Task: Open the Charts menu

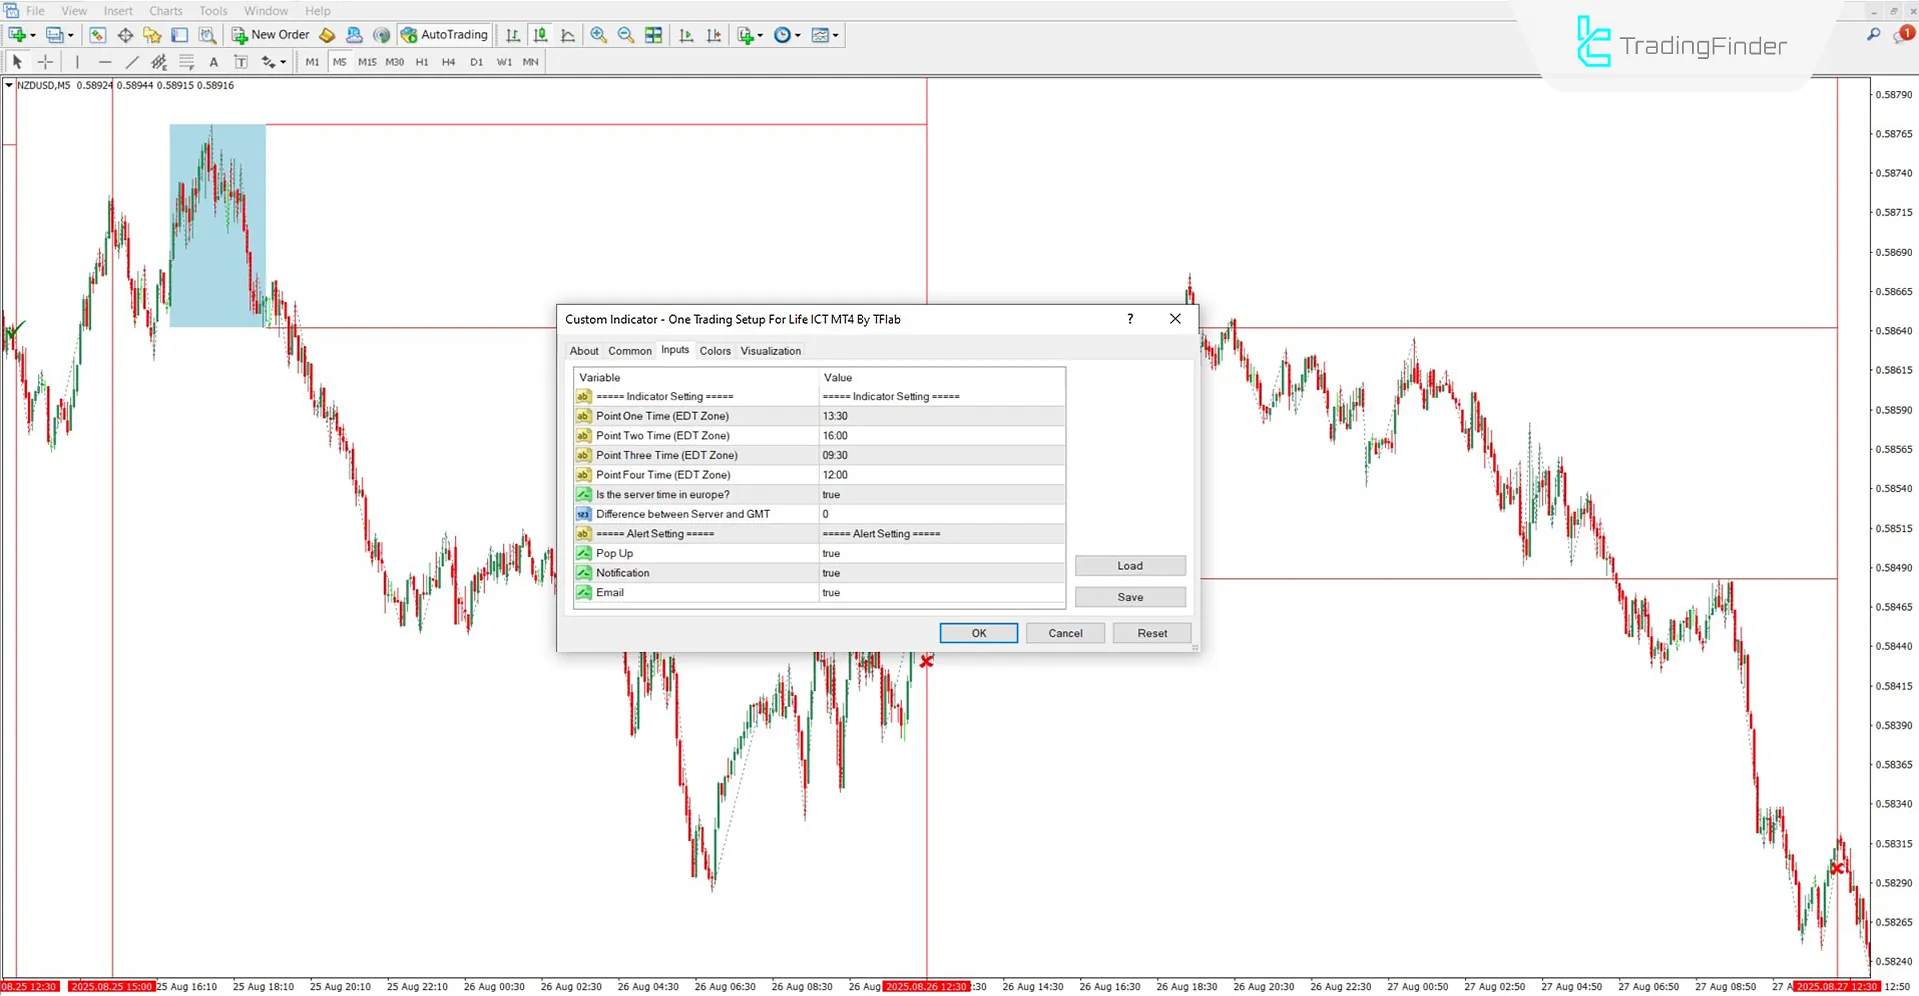Action: 165,10
